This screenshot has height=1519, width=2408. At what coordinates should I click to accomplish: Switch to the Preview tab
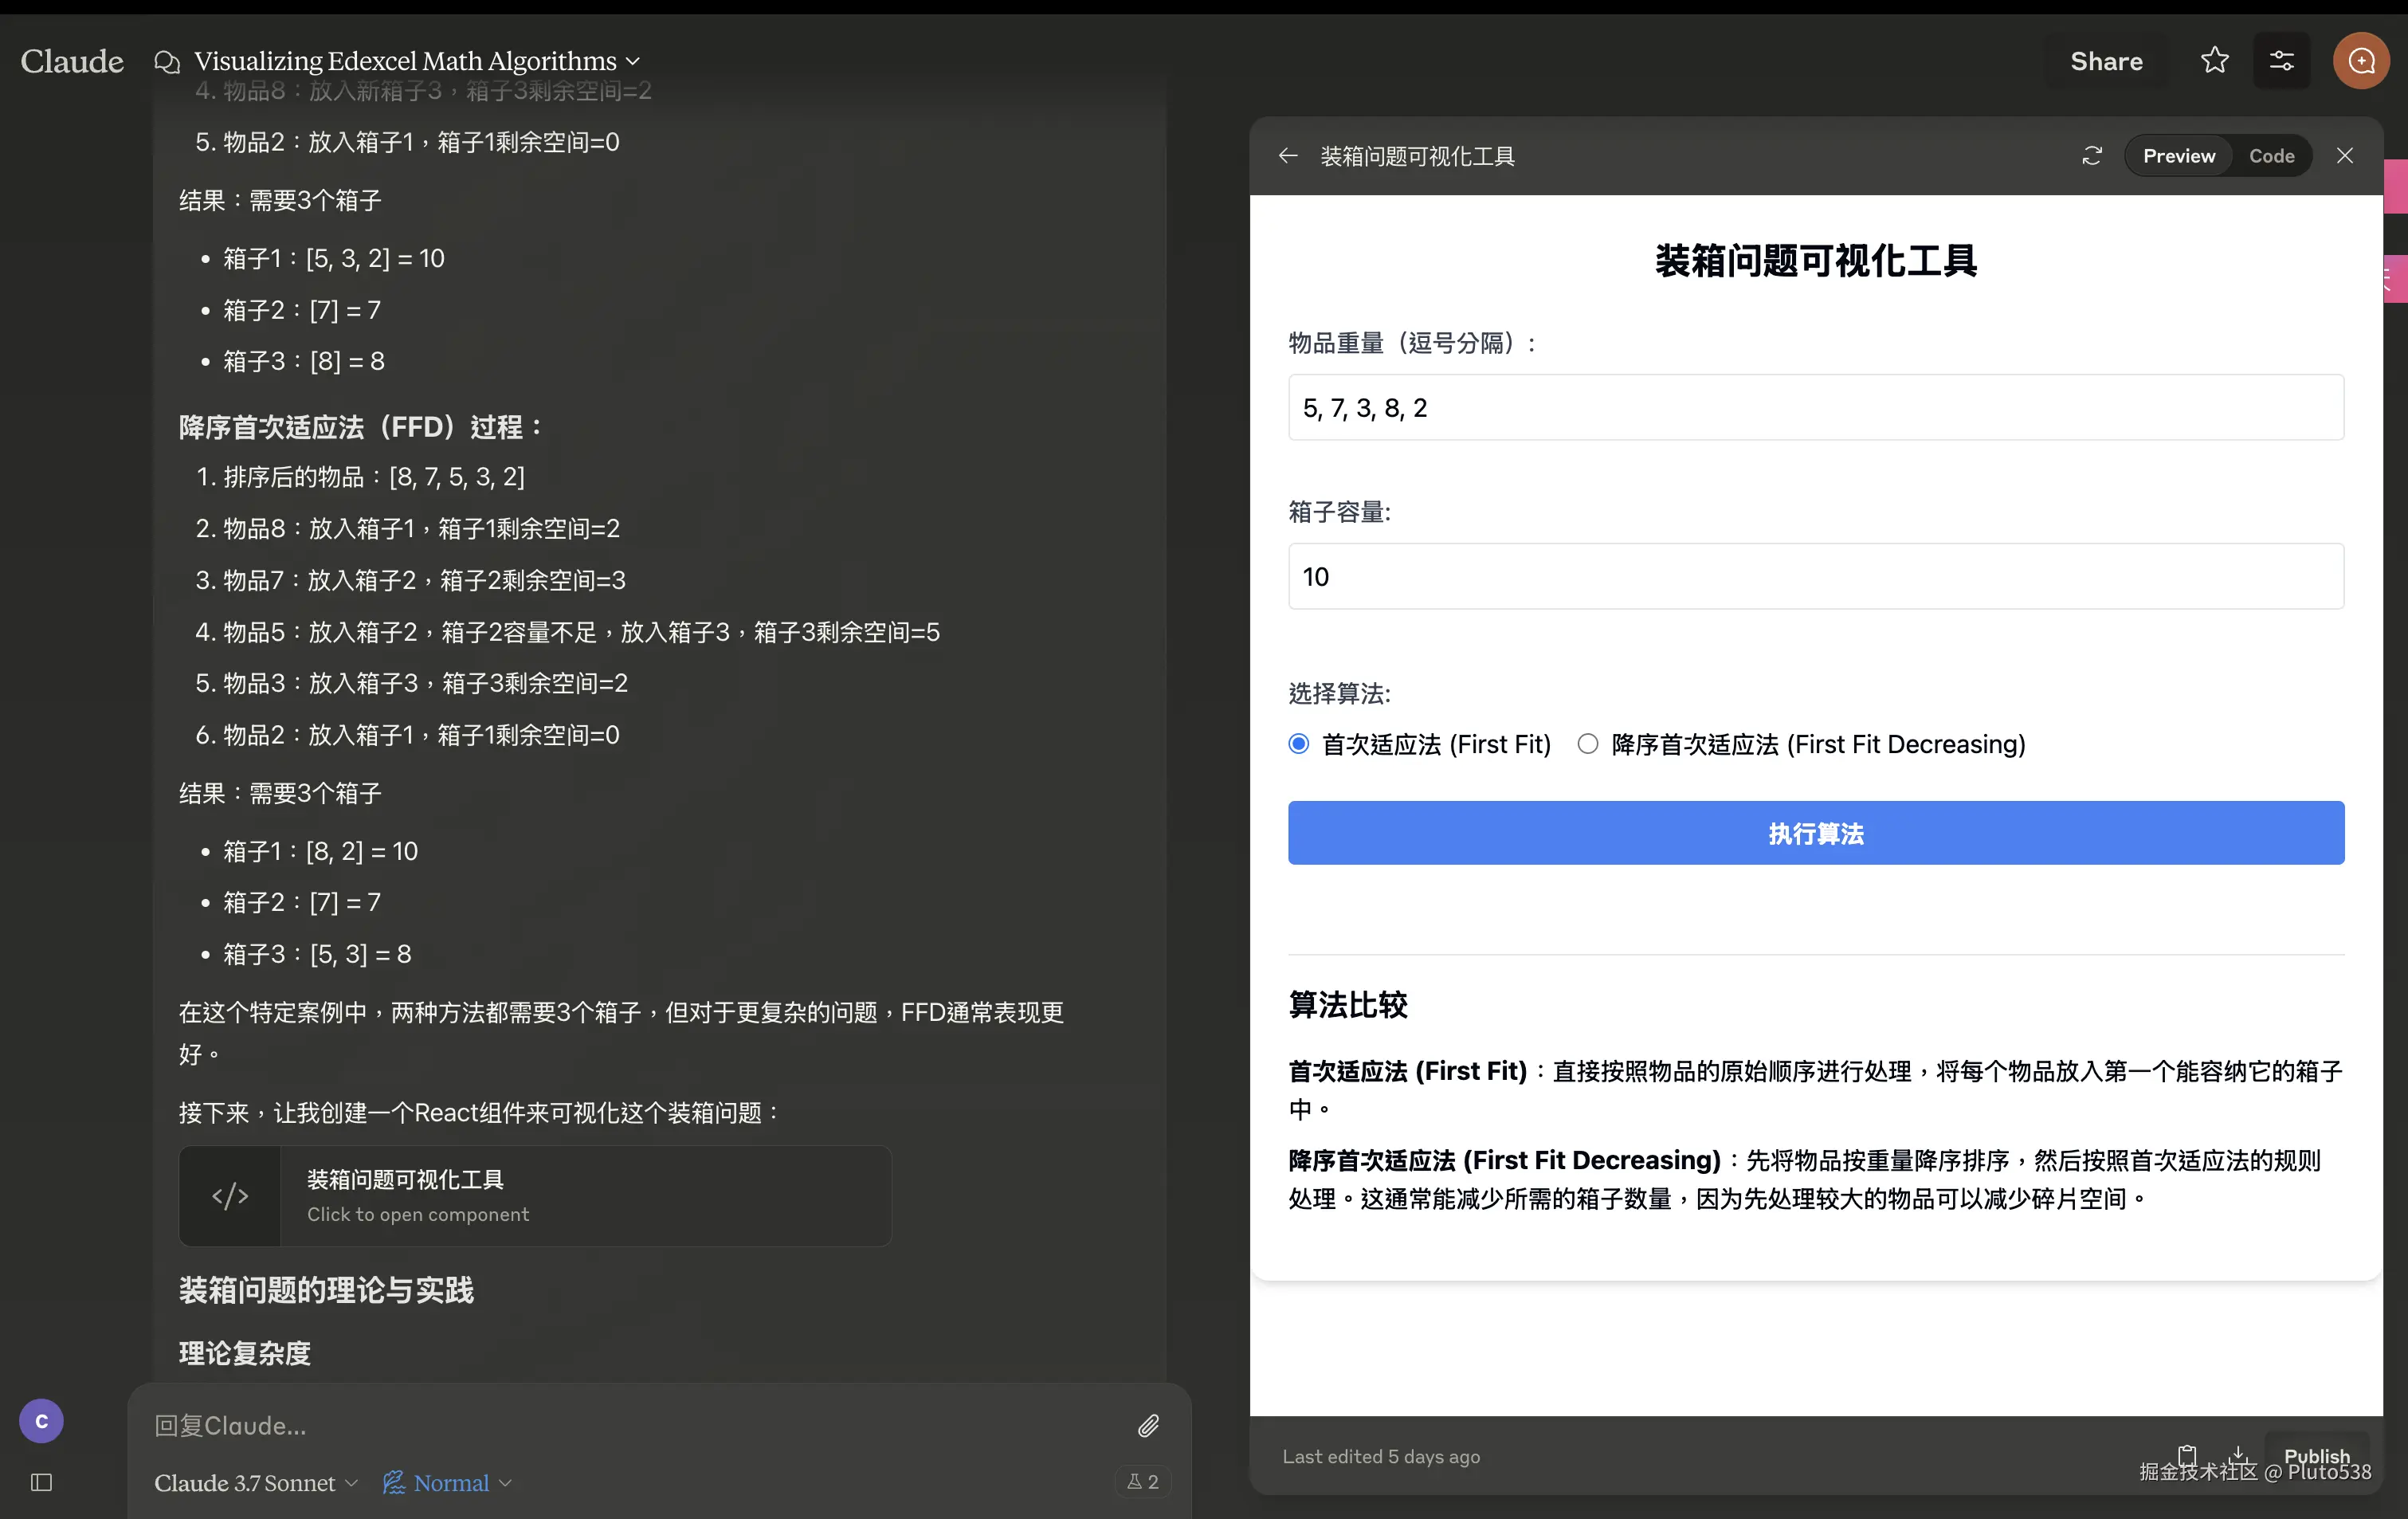click(2178, 156)
